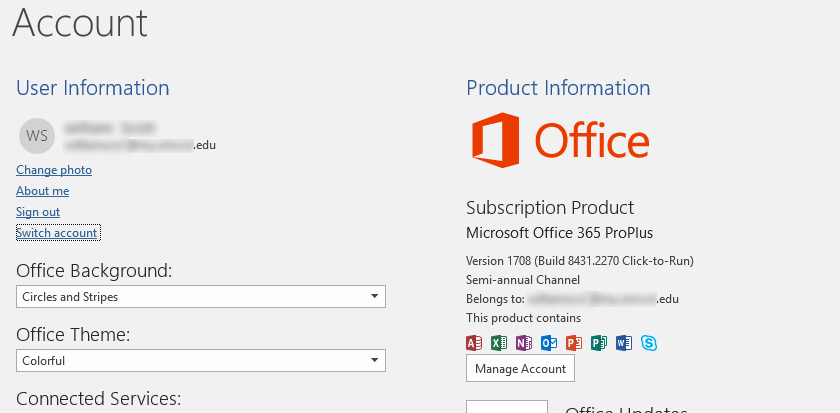Screen dimensions: 840x413
Task: Click the WS user avatar circle
Action: 37,135
